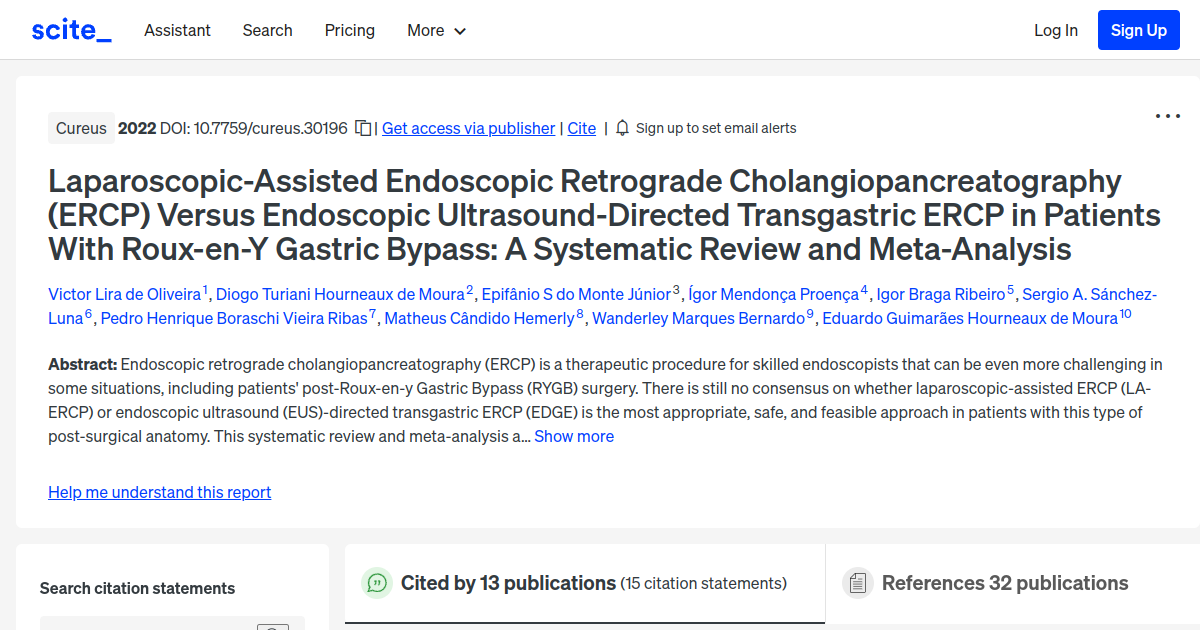Screen dimensions: 1200x630
Task: Open the References 32 publications tab
Action: [x=1005, y=582]
